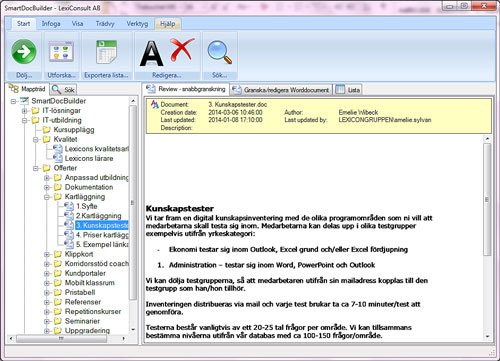This screenshot has width=500, height=361.
Task: Click the Lexicons lärare document icon
Action: 58,158
